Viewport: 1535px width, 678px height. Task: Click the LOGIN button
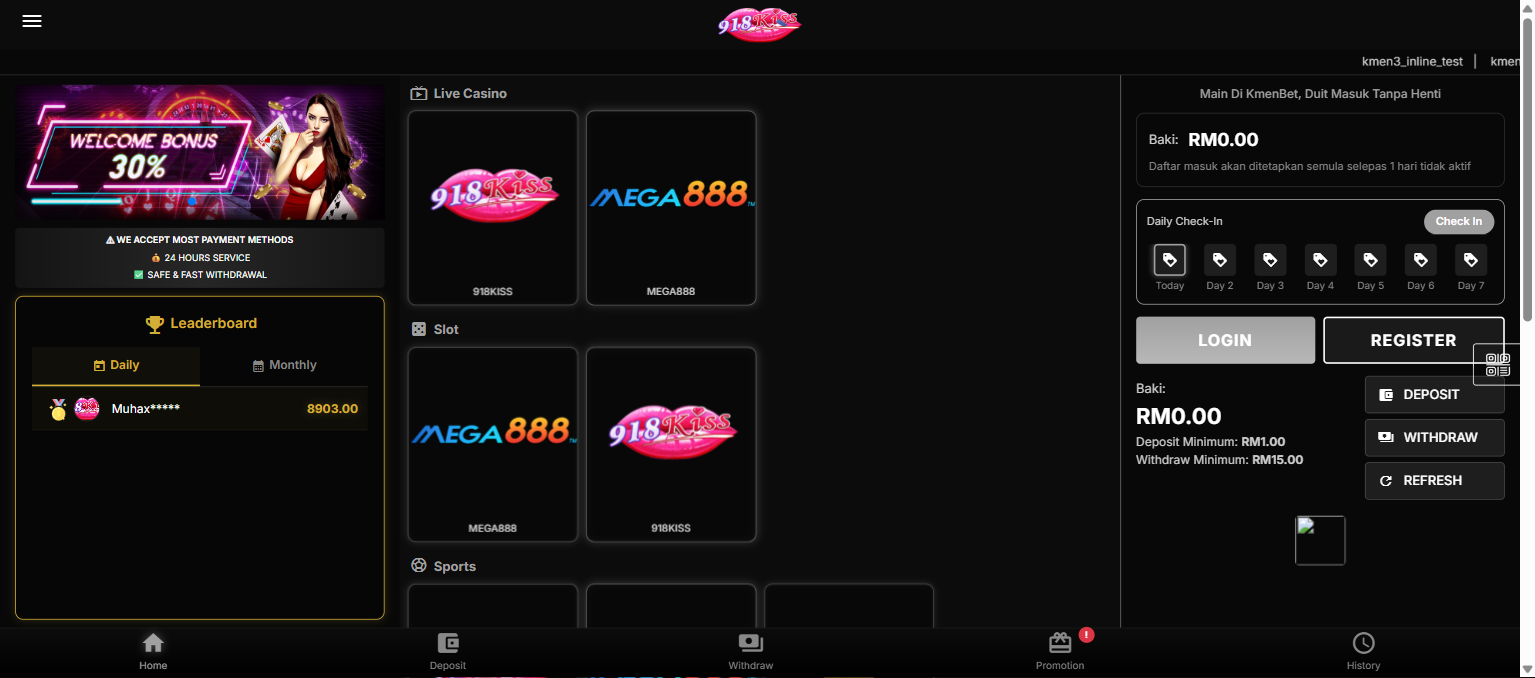[x=1225, y=340]
